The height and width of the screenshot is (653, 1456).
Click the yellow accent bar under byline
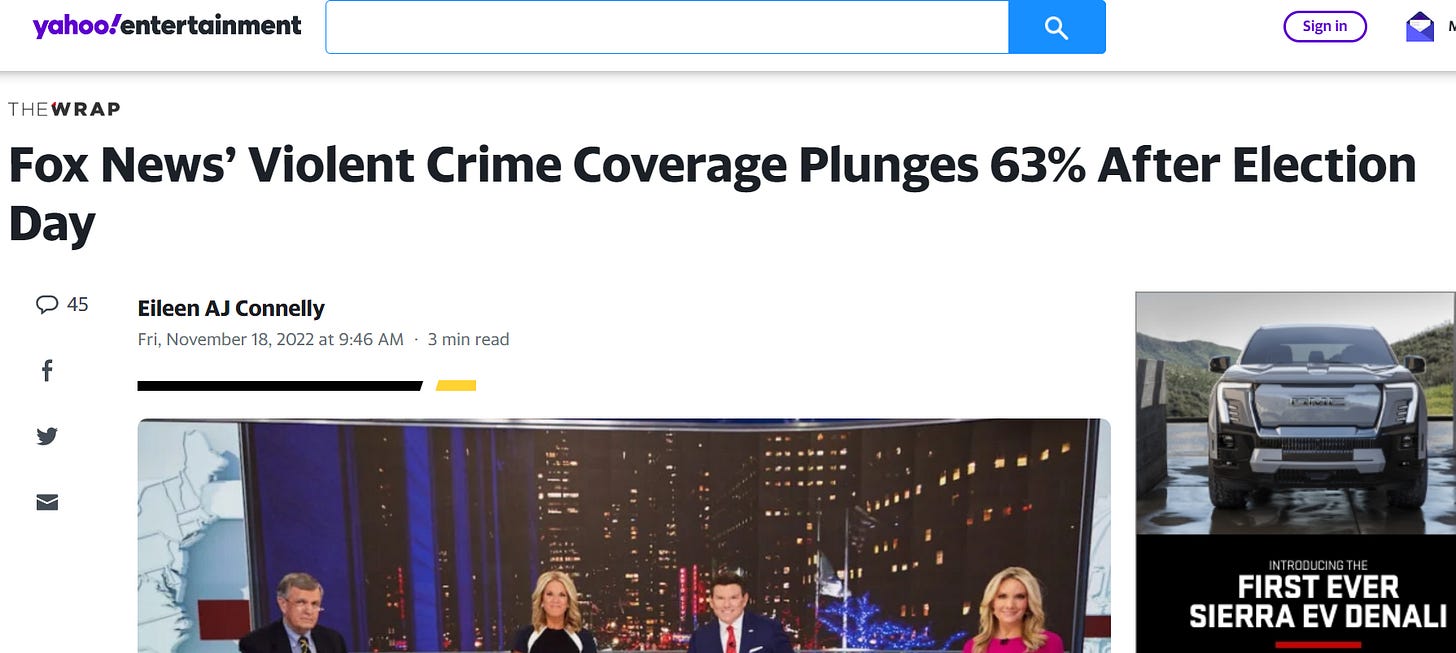pos(456,386)
